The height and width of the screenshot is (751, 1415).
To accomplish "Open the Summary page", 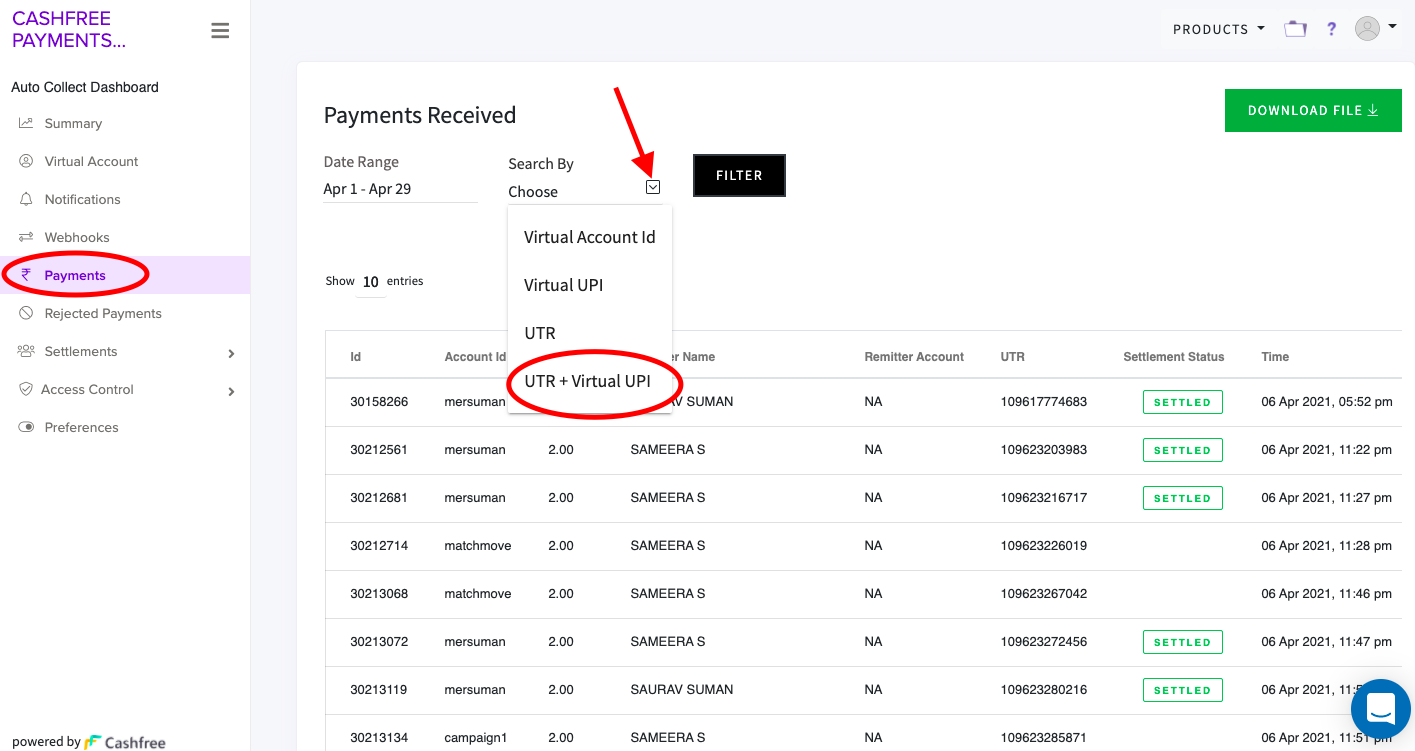I will click(x=73, y=123).
